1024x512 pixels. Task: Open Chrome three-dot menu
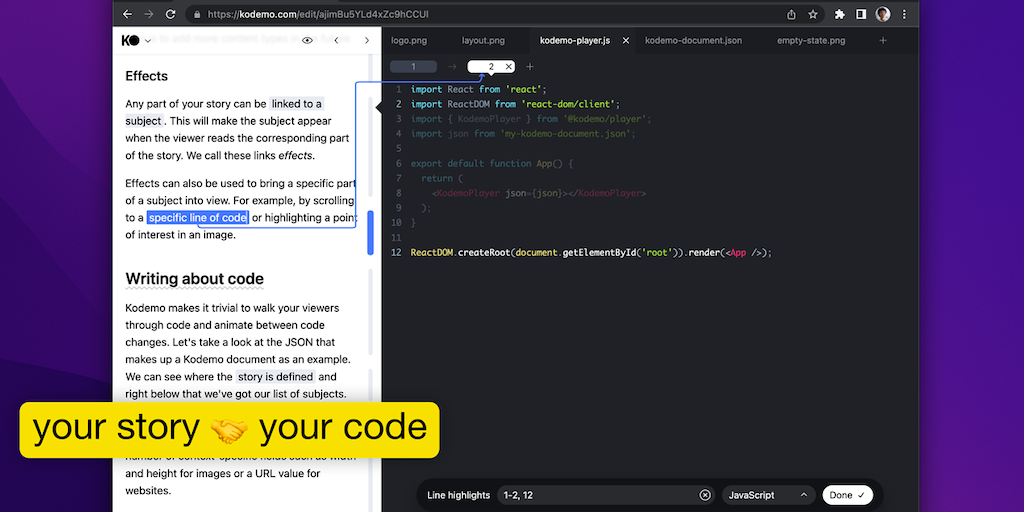pos(904,14)
